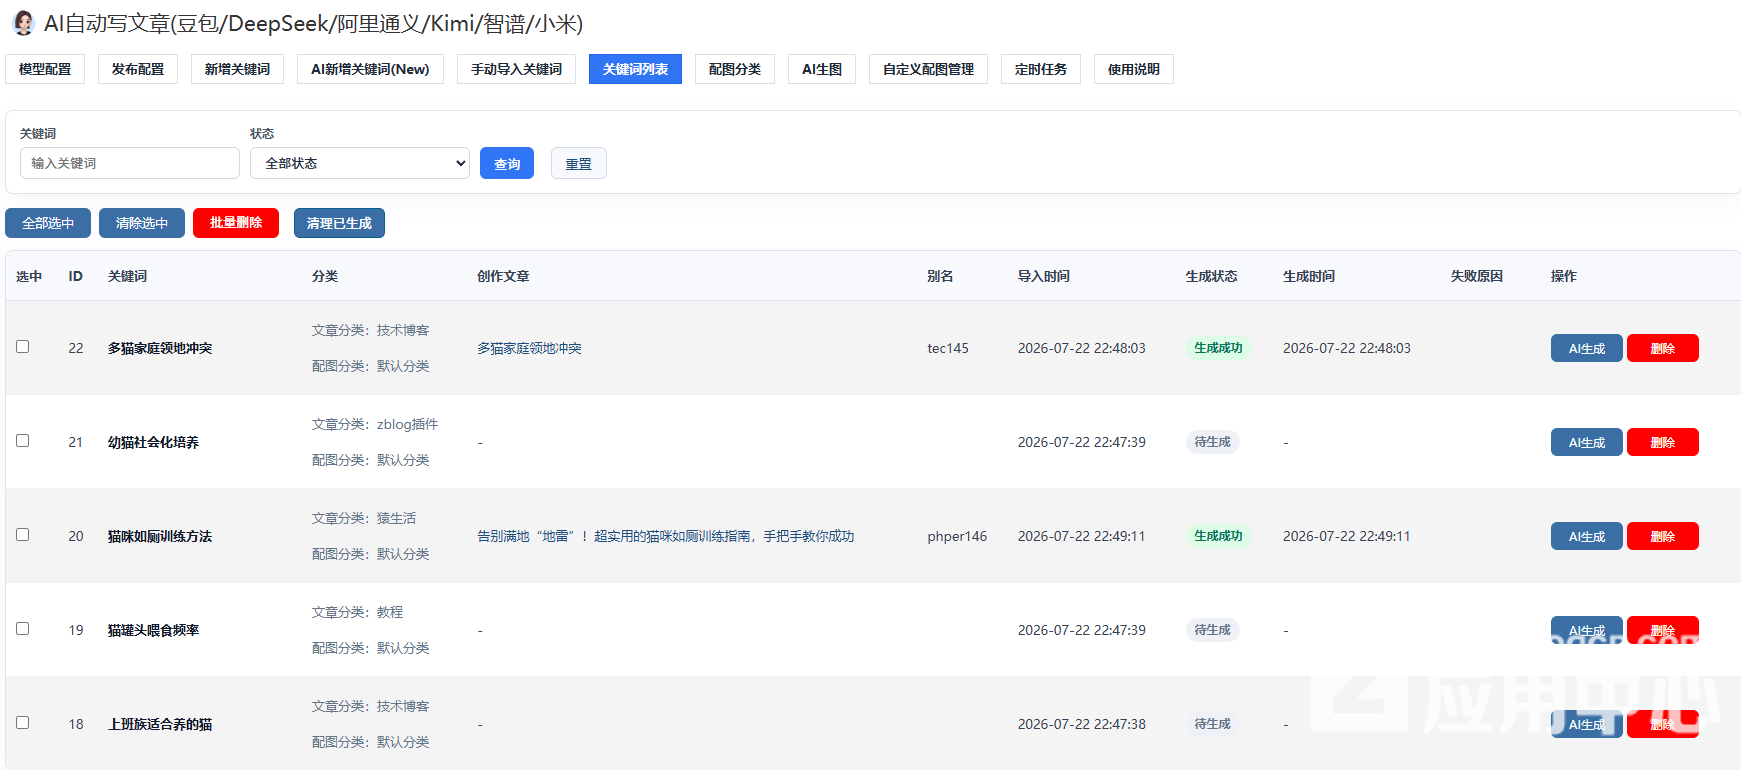Viewport: 1741px width, 770px height.
Task: Delete the keyword 幼猫社会化培养
Action: 1663,442
